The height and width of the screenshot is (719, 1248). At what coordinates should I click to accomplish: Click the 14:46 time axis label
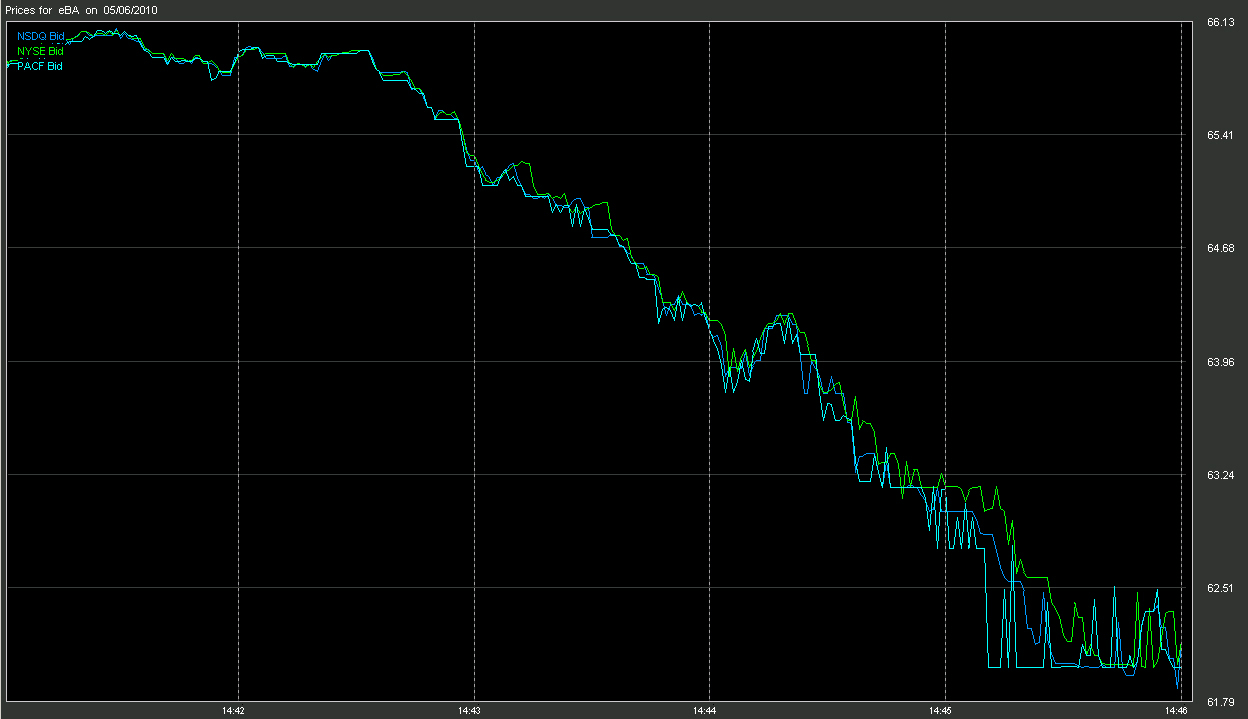[x=1177, y=711]
